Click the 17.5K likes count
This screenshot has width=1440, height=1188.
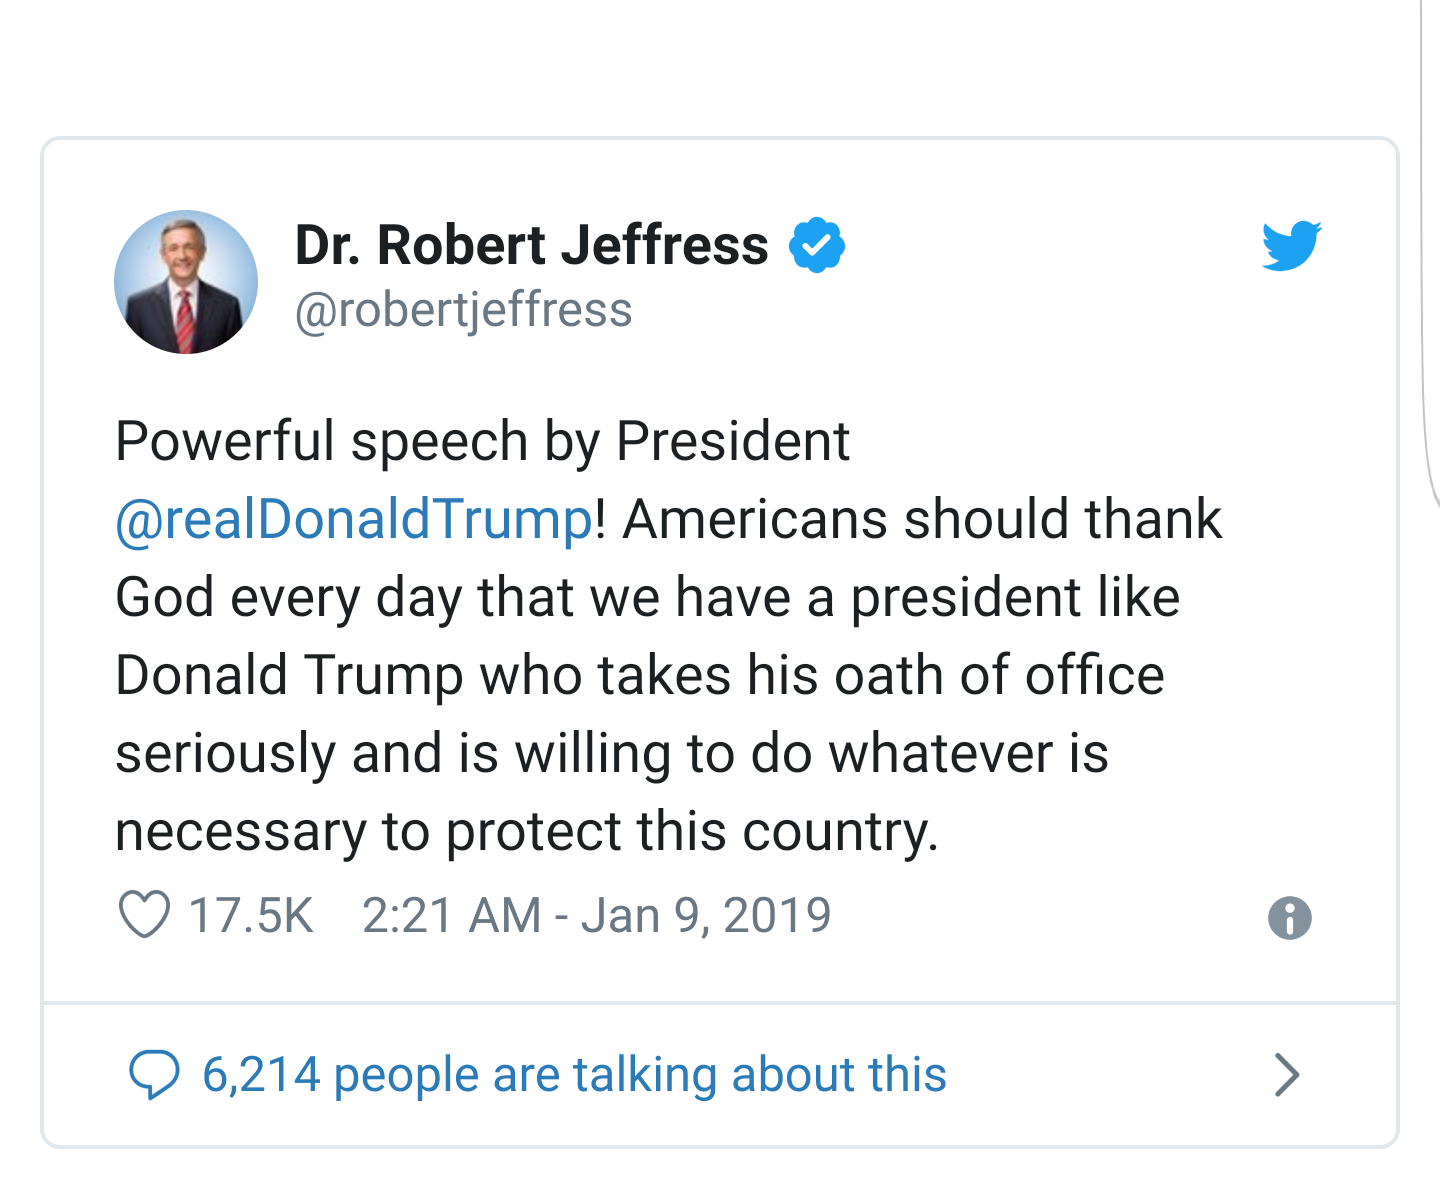click(251, 915)
